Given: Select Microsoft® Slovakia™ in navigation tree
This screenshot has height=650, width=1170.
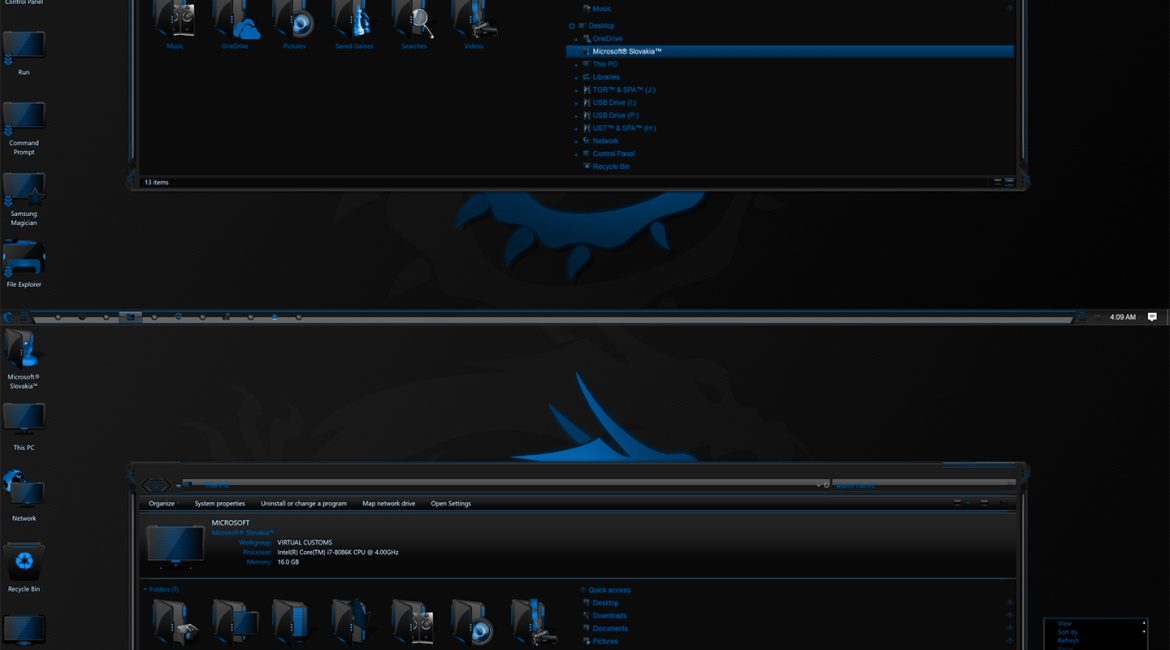Looking at the screenshot, I should (x=789, y=51).
